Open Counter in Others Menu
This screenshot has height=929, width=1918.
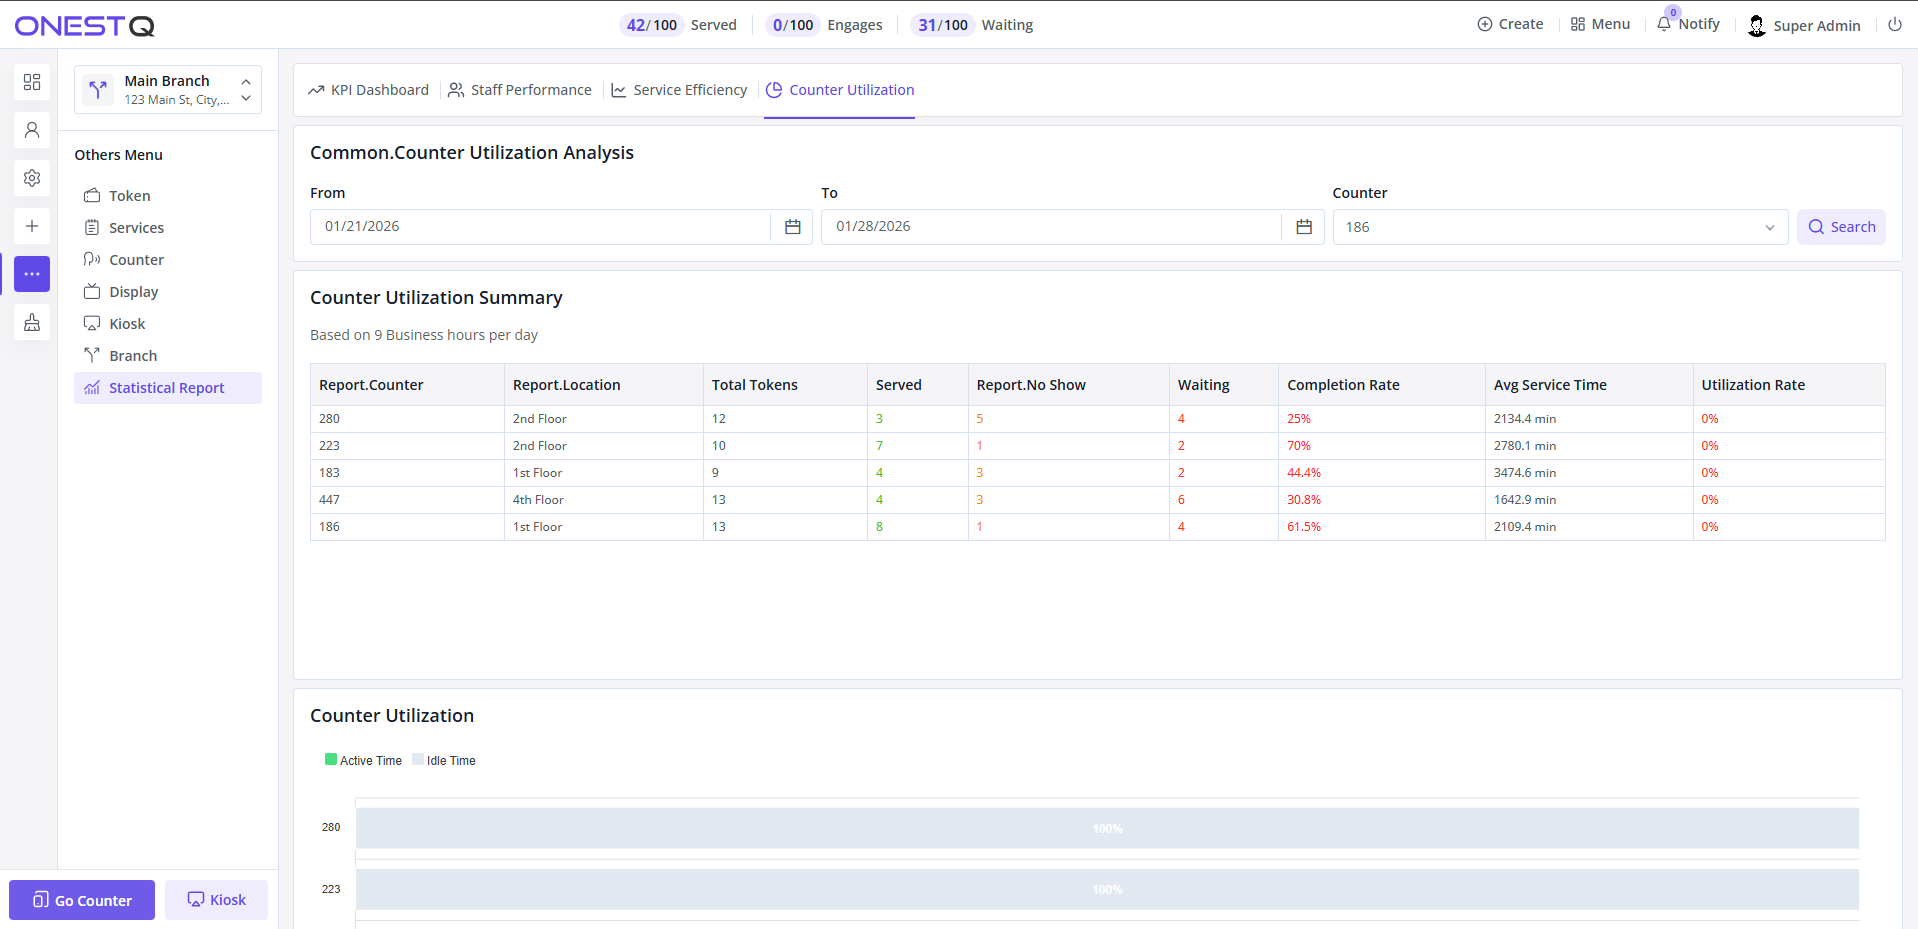tap(168, 260)
